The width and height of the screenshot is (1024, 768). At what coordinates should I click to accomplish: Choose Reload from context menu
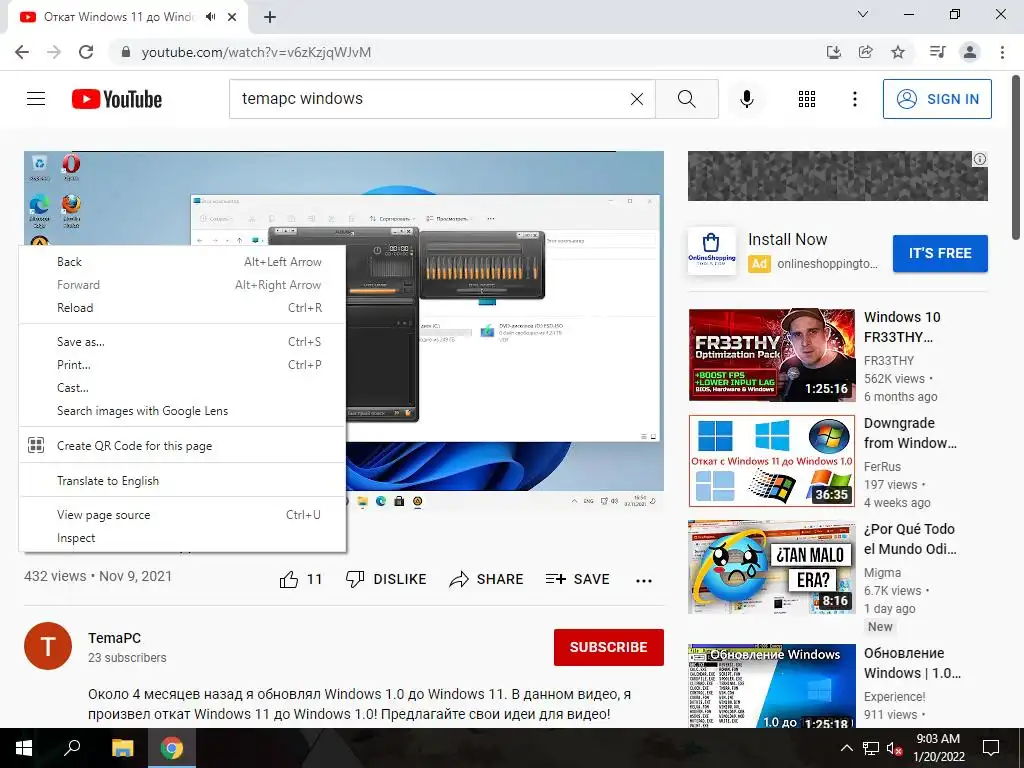point(182,308)
